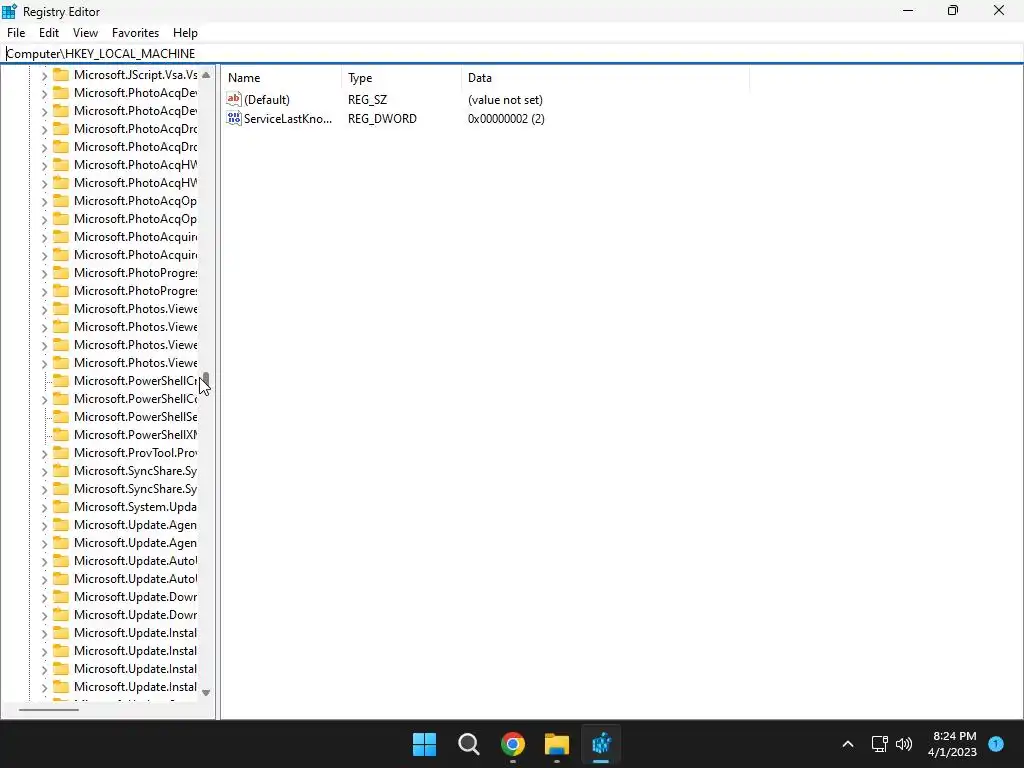1024x768 pixels.
Task: Select the Microsoft.PowerShellSe key name
Action: 135,417
